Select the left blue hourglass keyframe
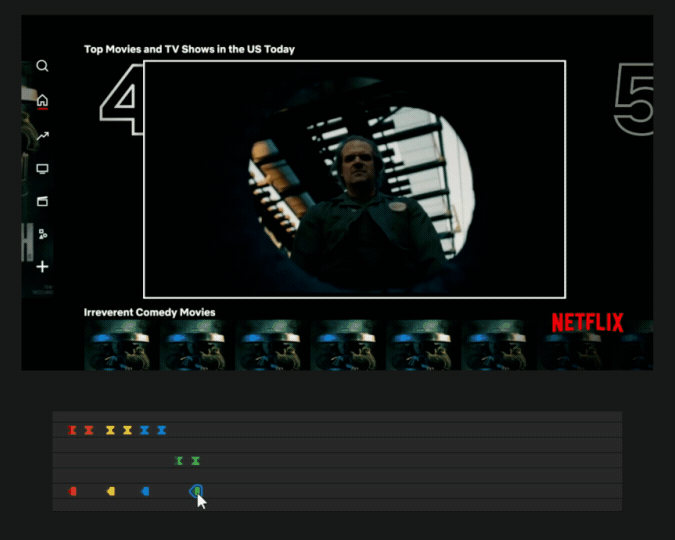675x540 pixels. click(144, 430)
